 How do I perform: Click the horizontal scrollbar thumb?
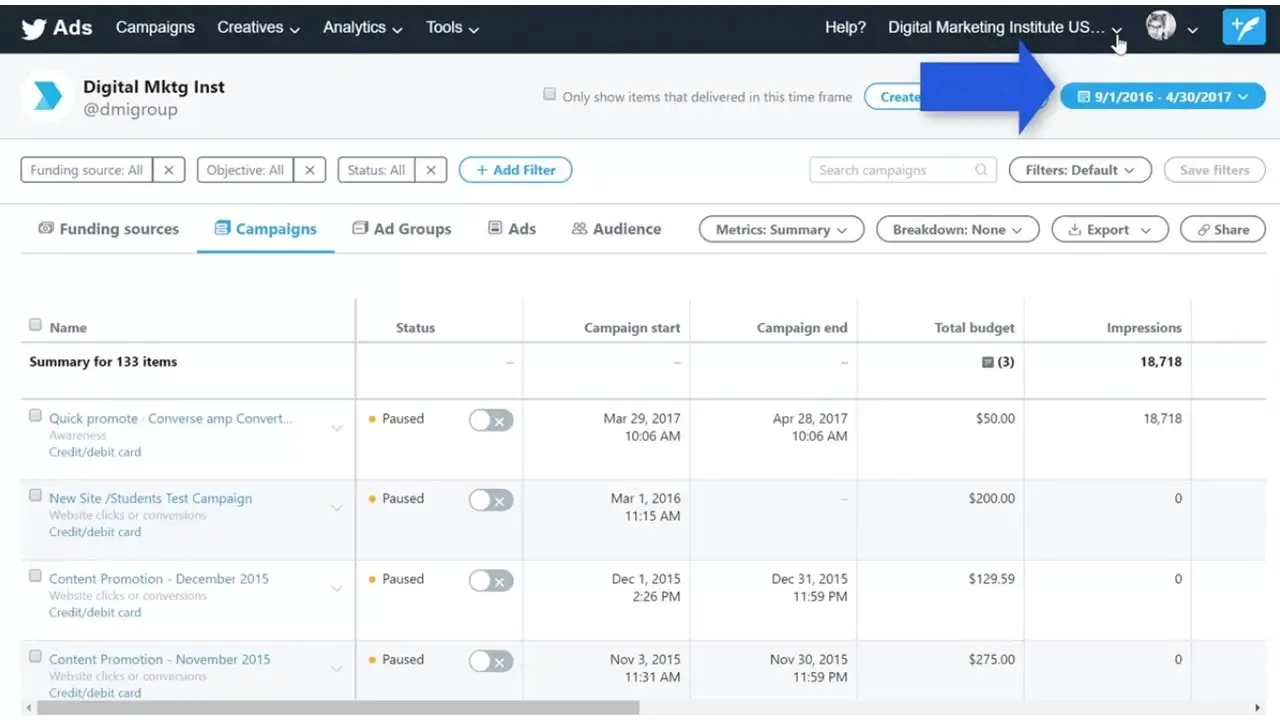[x=336, y=708]
